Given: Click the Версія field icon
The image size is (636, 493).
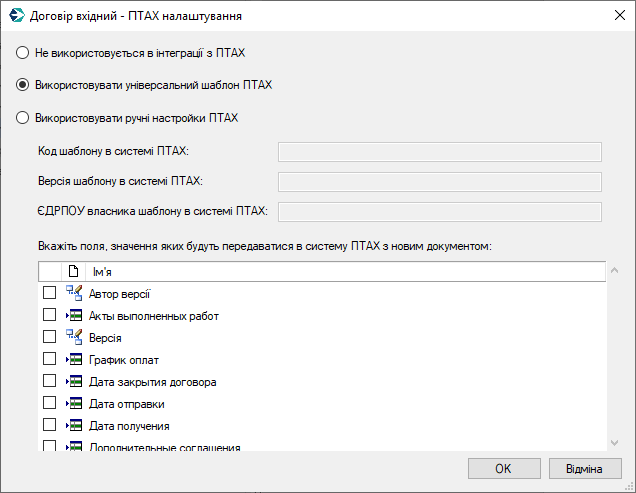Looking at the screenshot, I should point(74,337).
